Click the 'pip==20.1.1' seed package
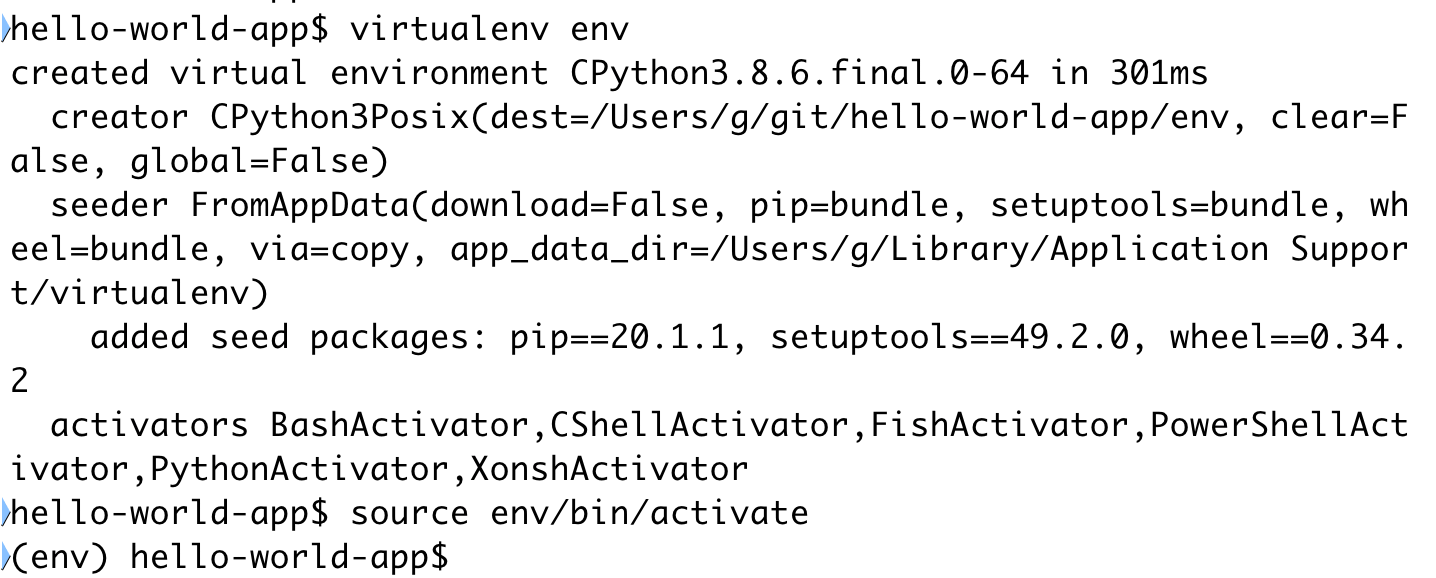Image resolution: width=1436 pixels, height=578 pixels. coord(620,337)
